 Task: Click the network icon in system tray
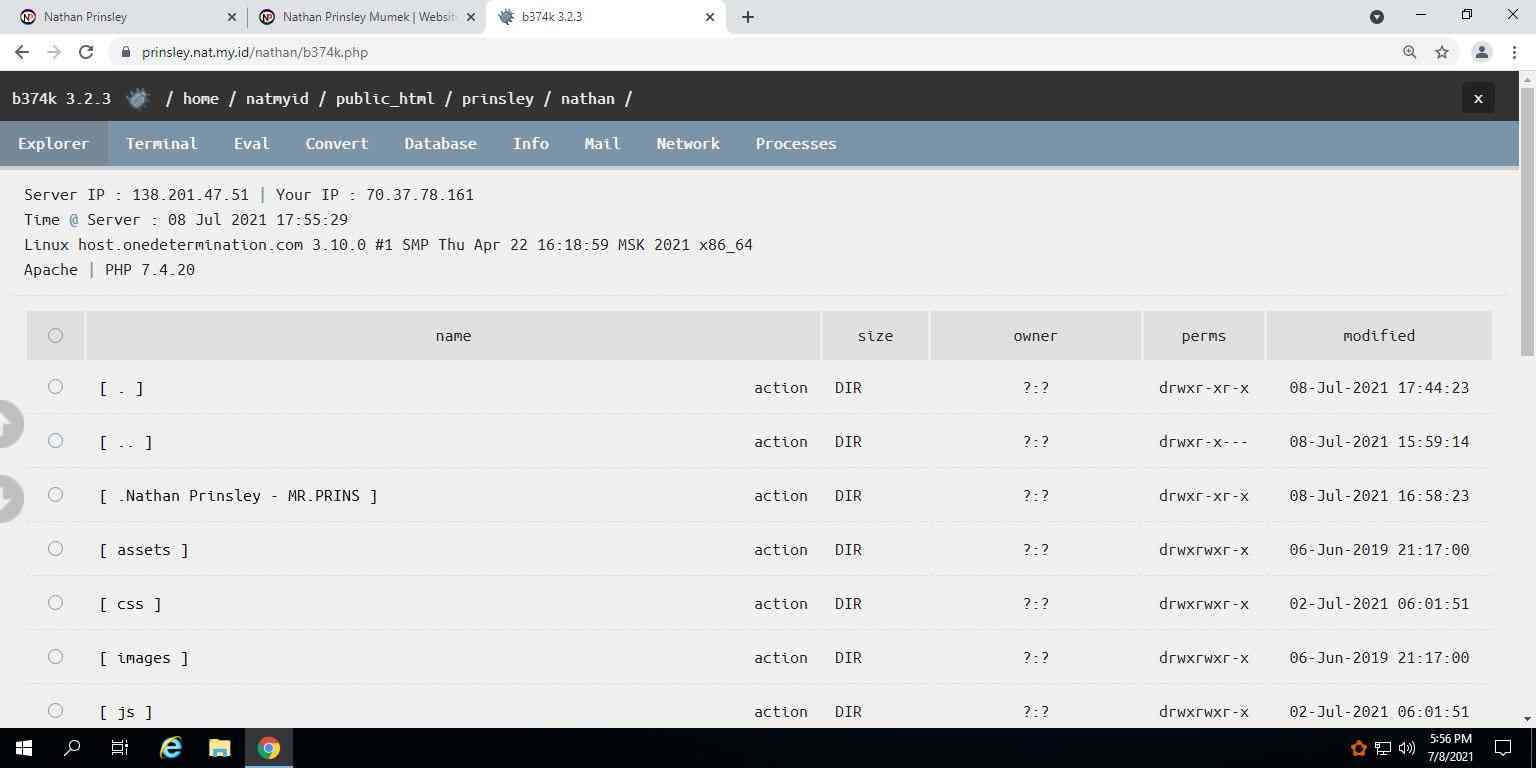tap(1383, 748)
